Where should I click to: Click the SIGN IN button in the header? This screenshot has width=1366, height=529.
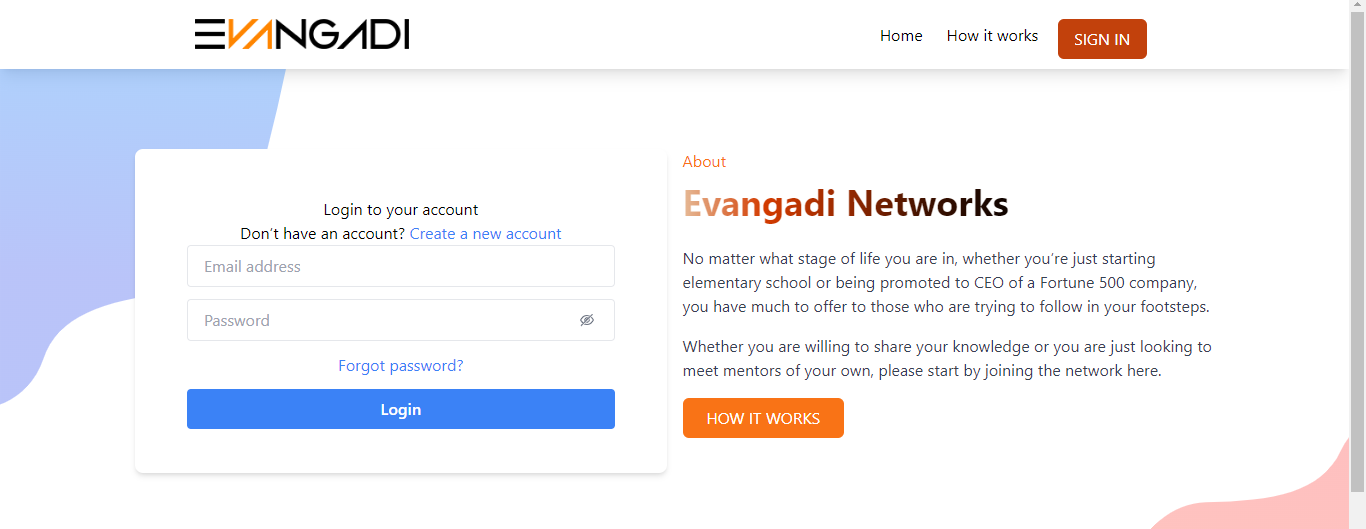pyautogui.click(x=1102, y=39)
